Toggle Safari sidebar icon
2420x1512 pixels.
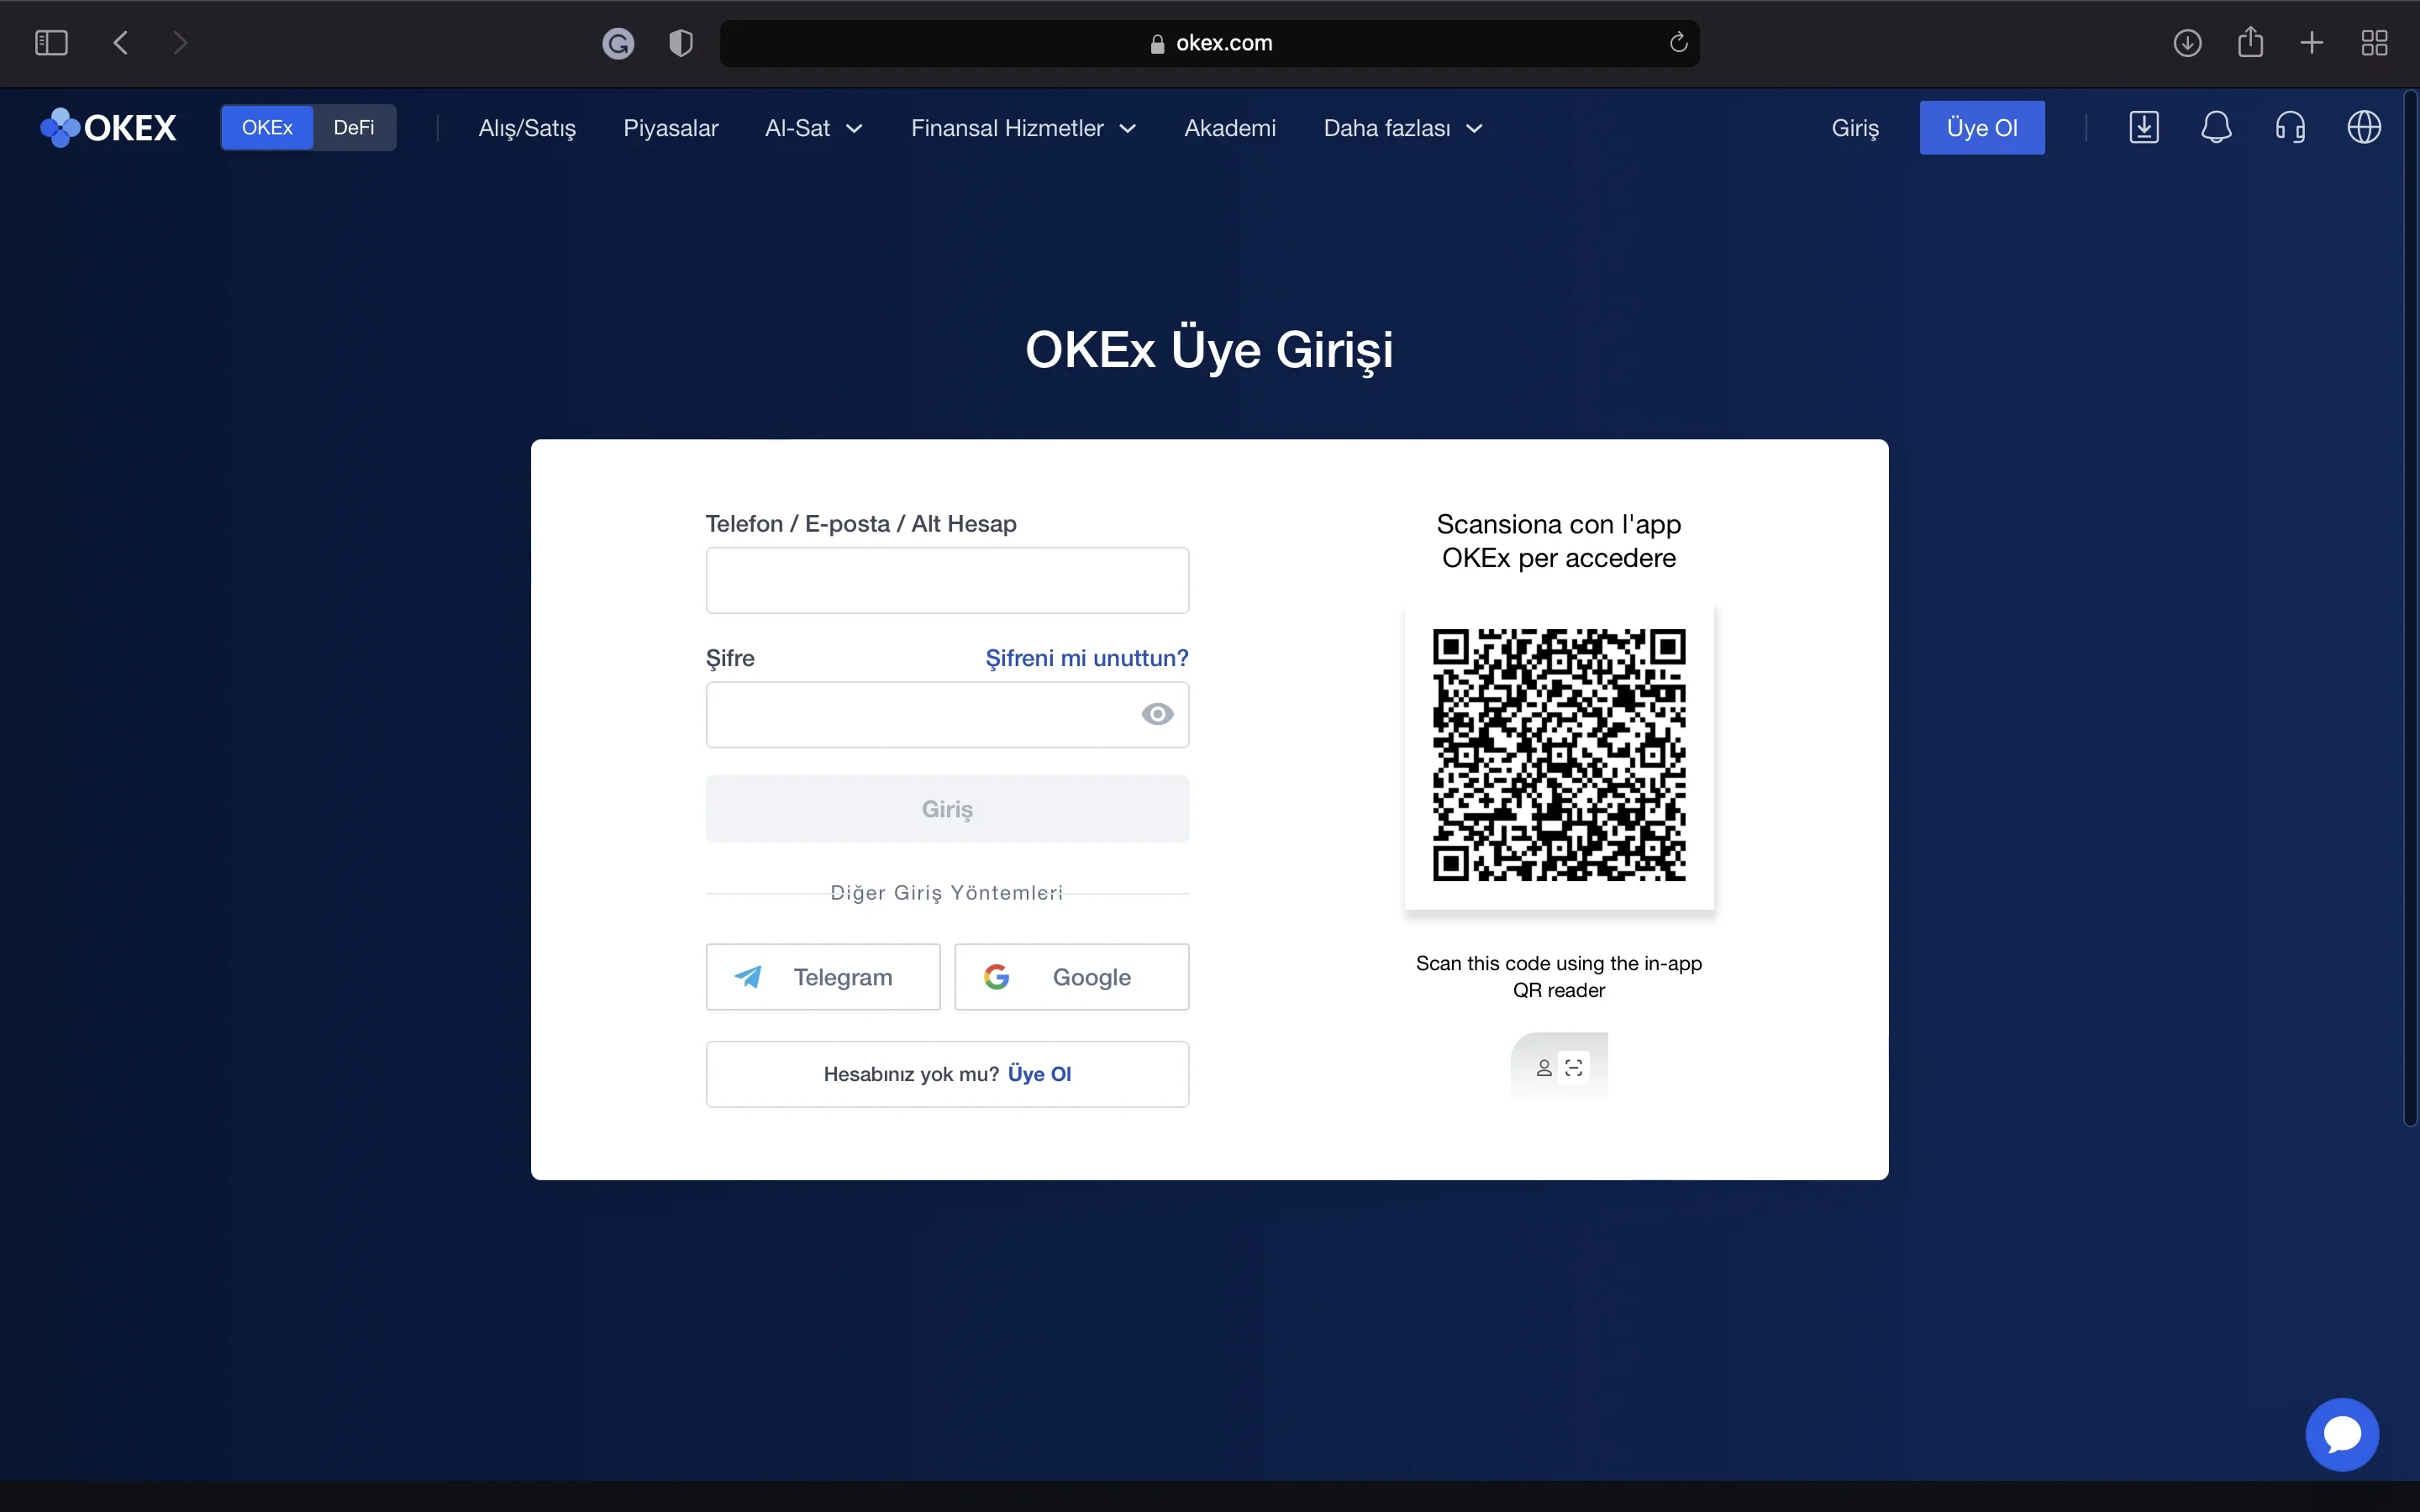[51, 43]
